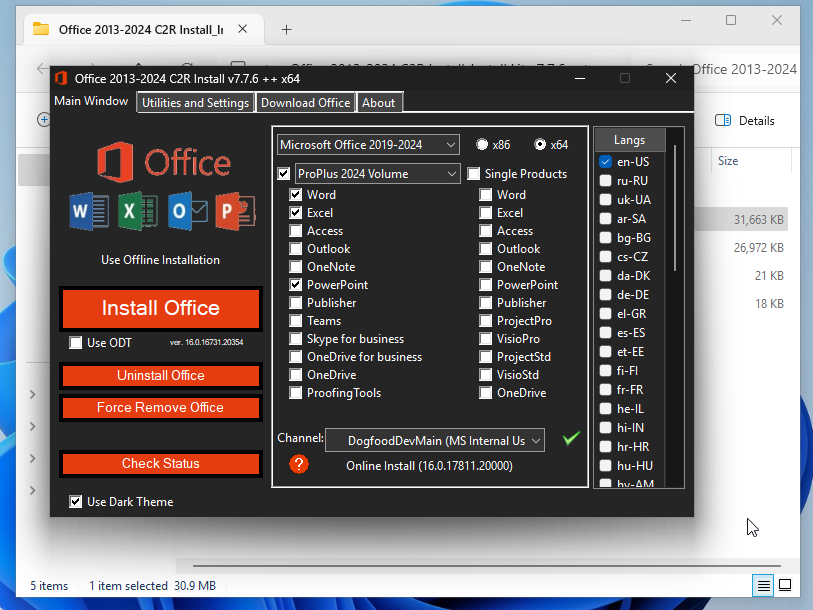Uncheck PowerPoint under ProPlus 2024 Volume
813x610 pixels.
[x=296, y=285]
